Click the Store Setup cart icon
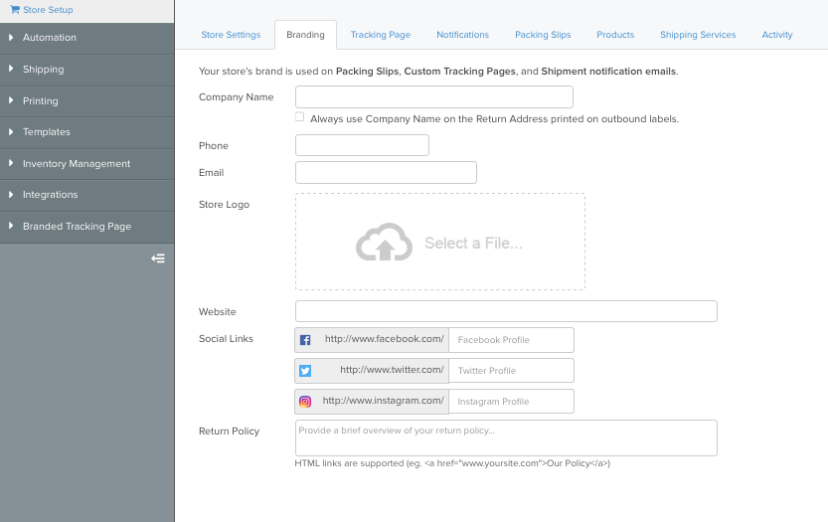This screenshot has height=522, width=828. (x=15, y=10)
